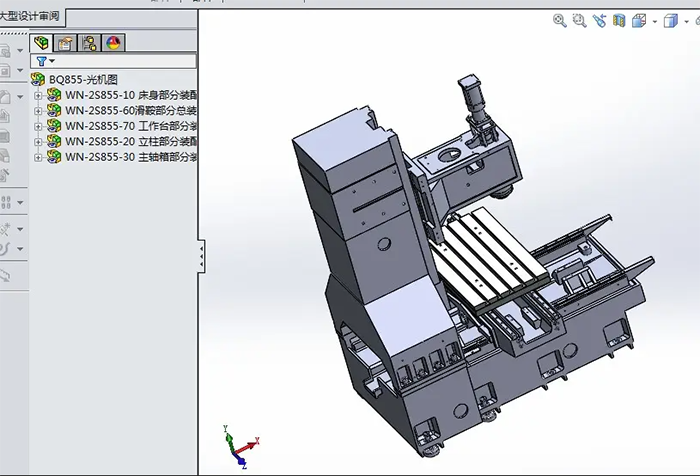Click the Section View icon
The image size is (700, 476).
[619, 20]
